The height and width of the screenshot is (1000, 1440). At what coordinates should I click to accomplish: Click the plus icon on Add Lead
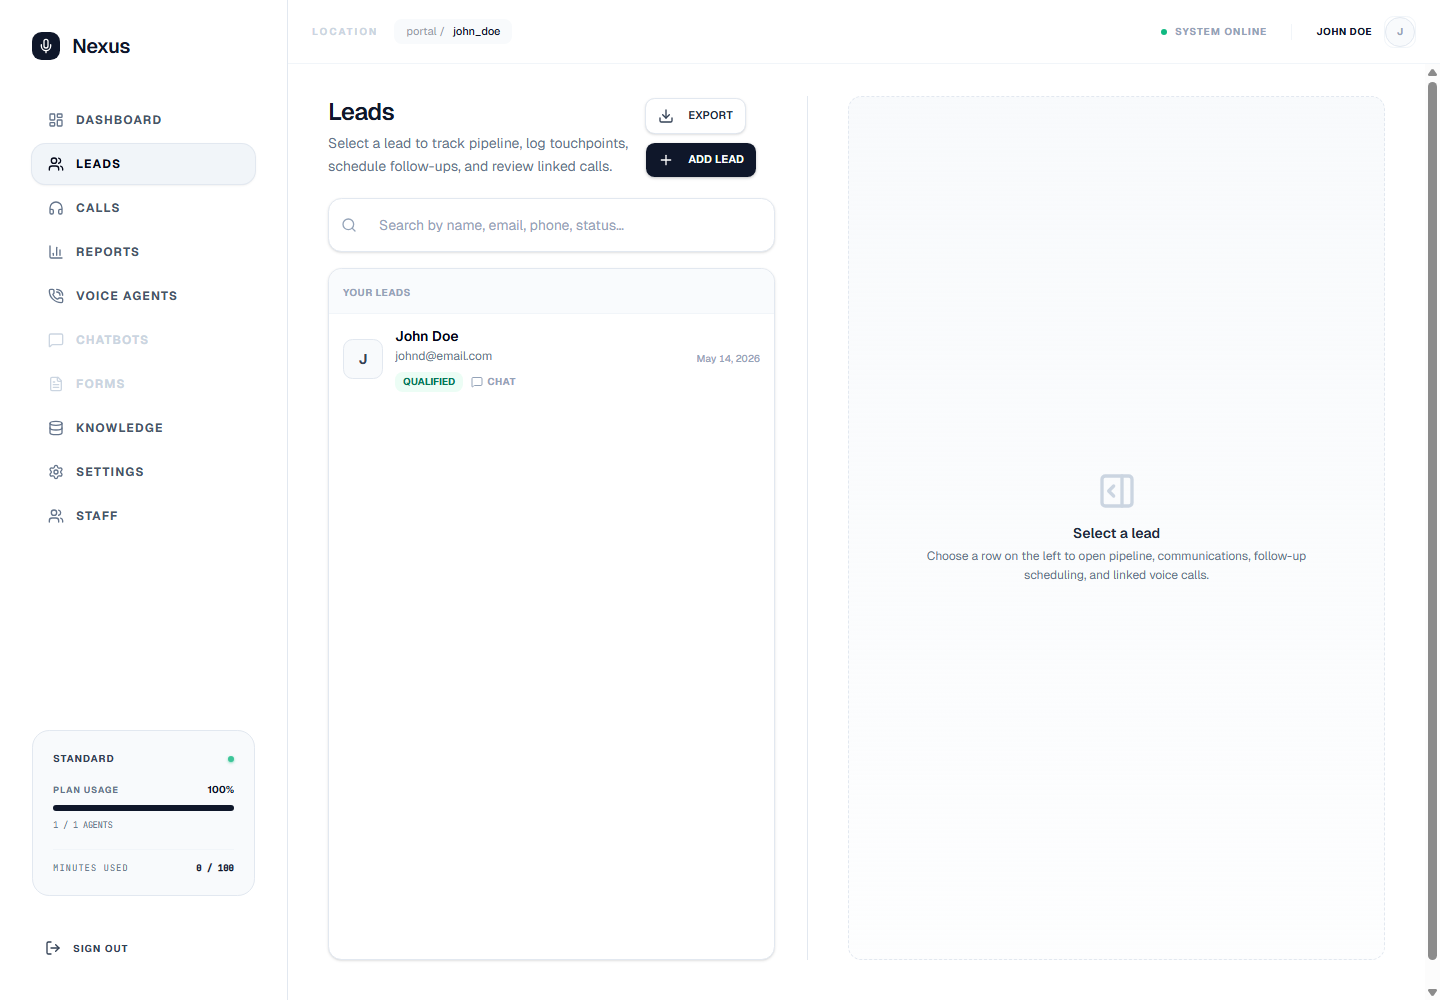point(666,160)
